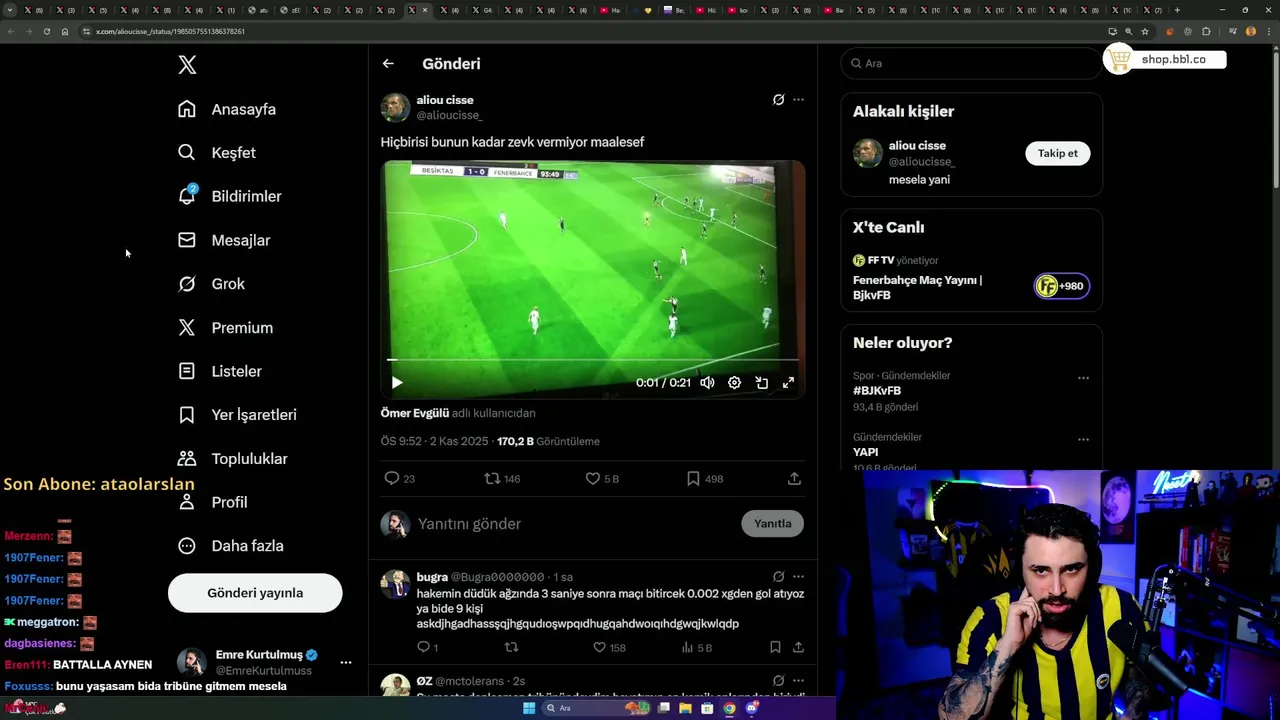
Task: Click Grok icon on bugra reply
Action: [778, 577]
